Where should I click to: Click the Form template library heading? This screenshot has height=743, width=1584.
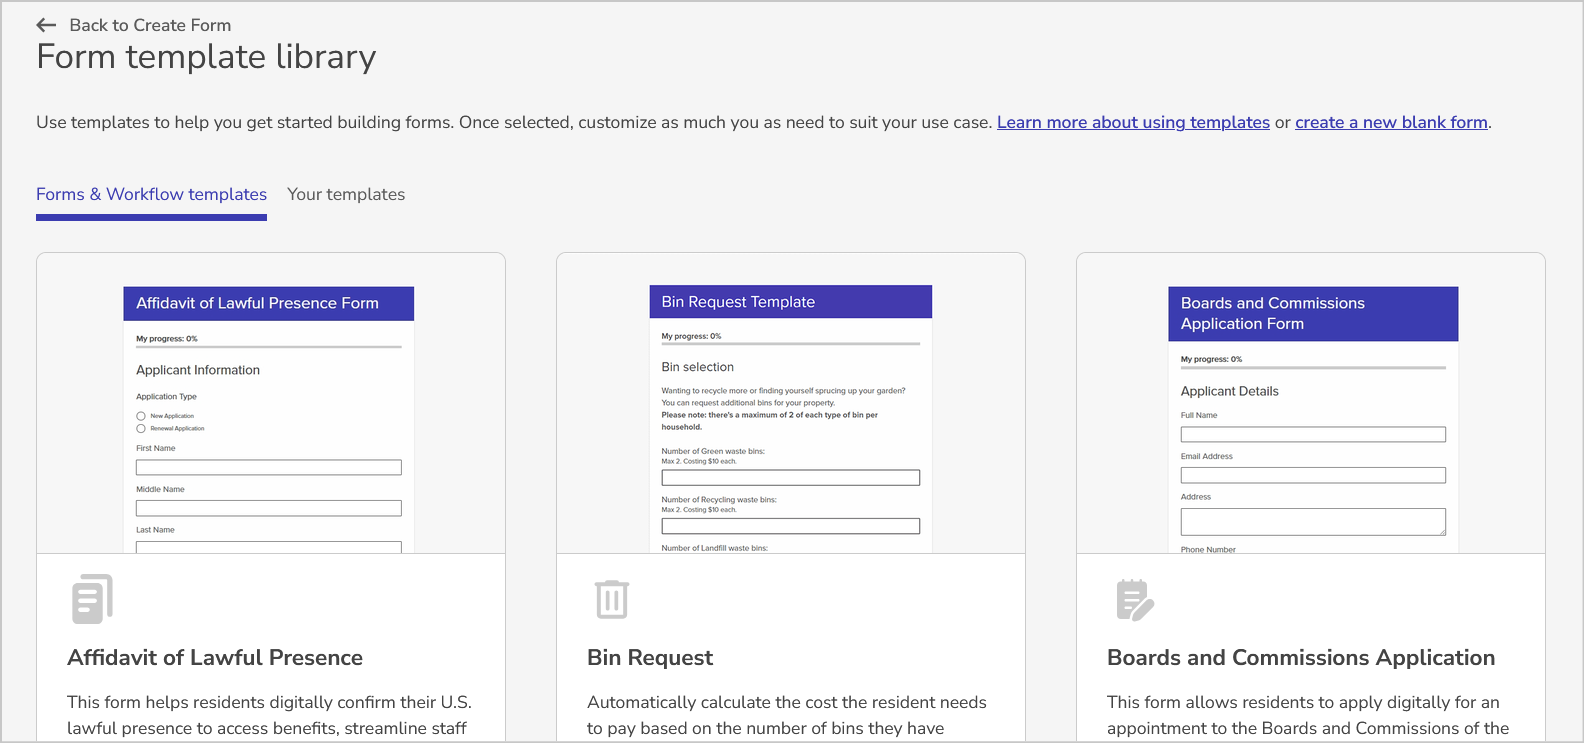click(x=206, y=57)
